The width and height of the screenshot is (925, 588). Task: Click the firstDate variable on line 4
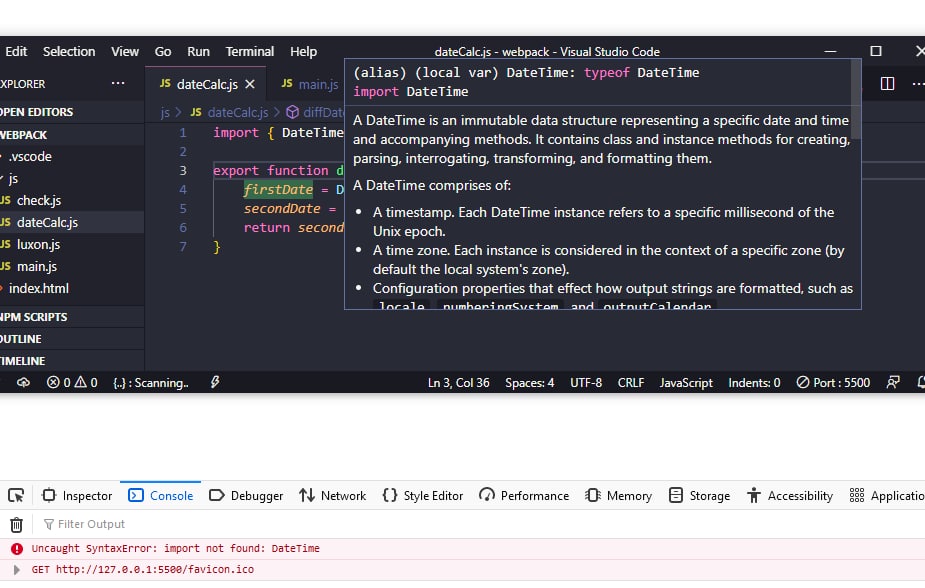coord(278,189)
